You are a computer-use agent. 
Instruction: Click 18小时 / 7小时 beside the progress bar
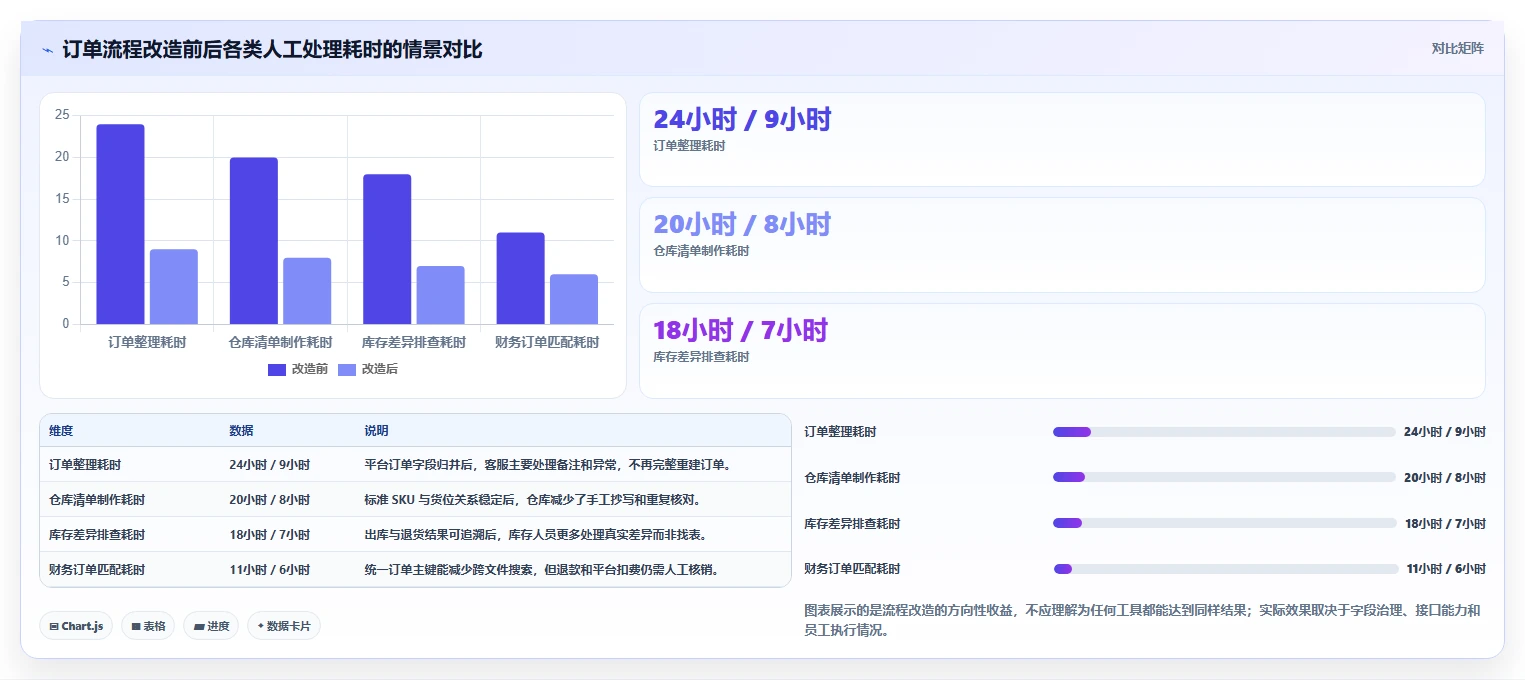(1446, 524)
